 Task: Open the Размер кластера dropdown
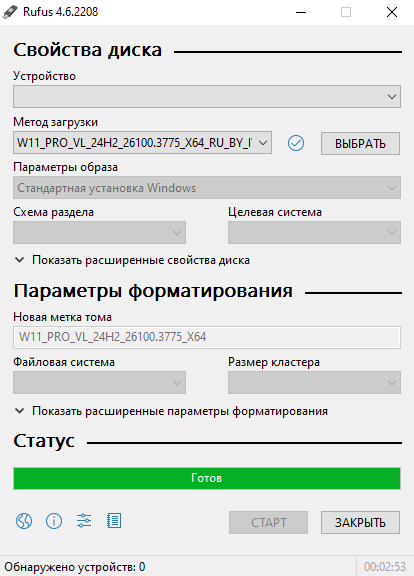point(314,382)
